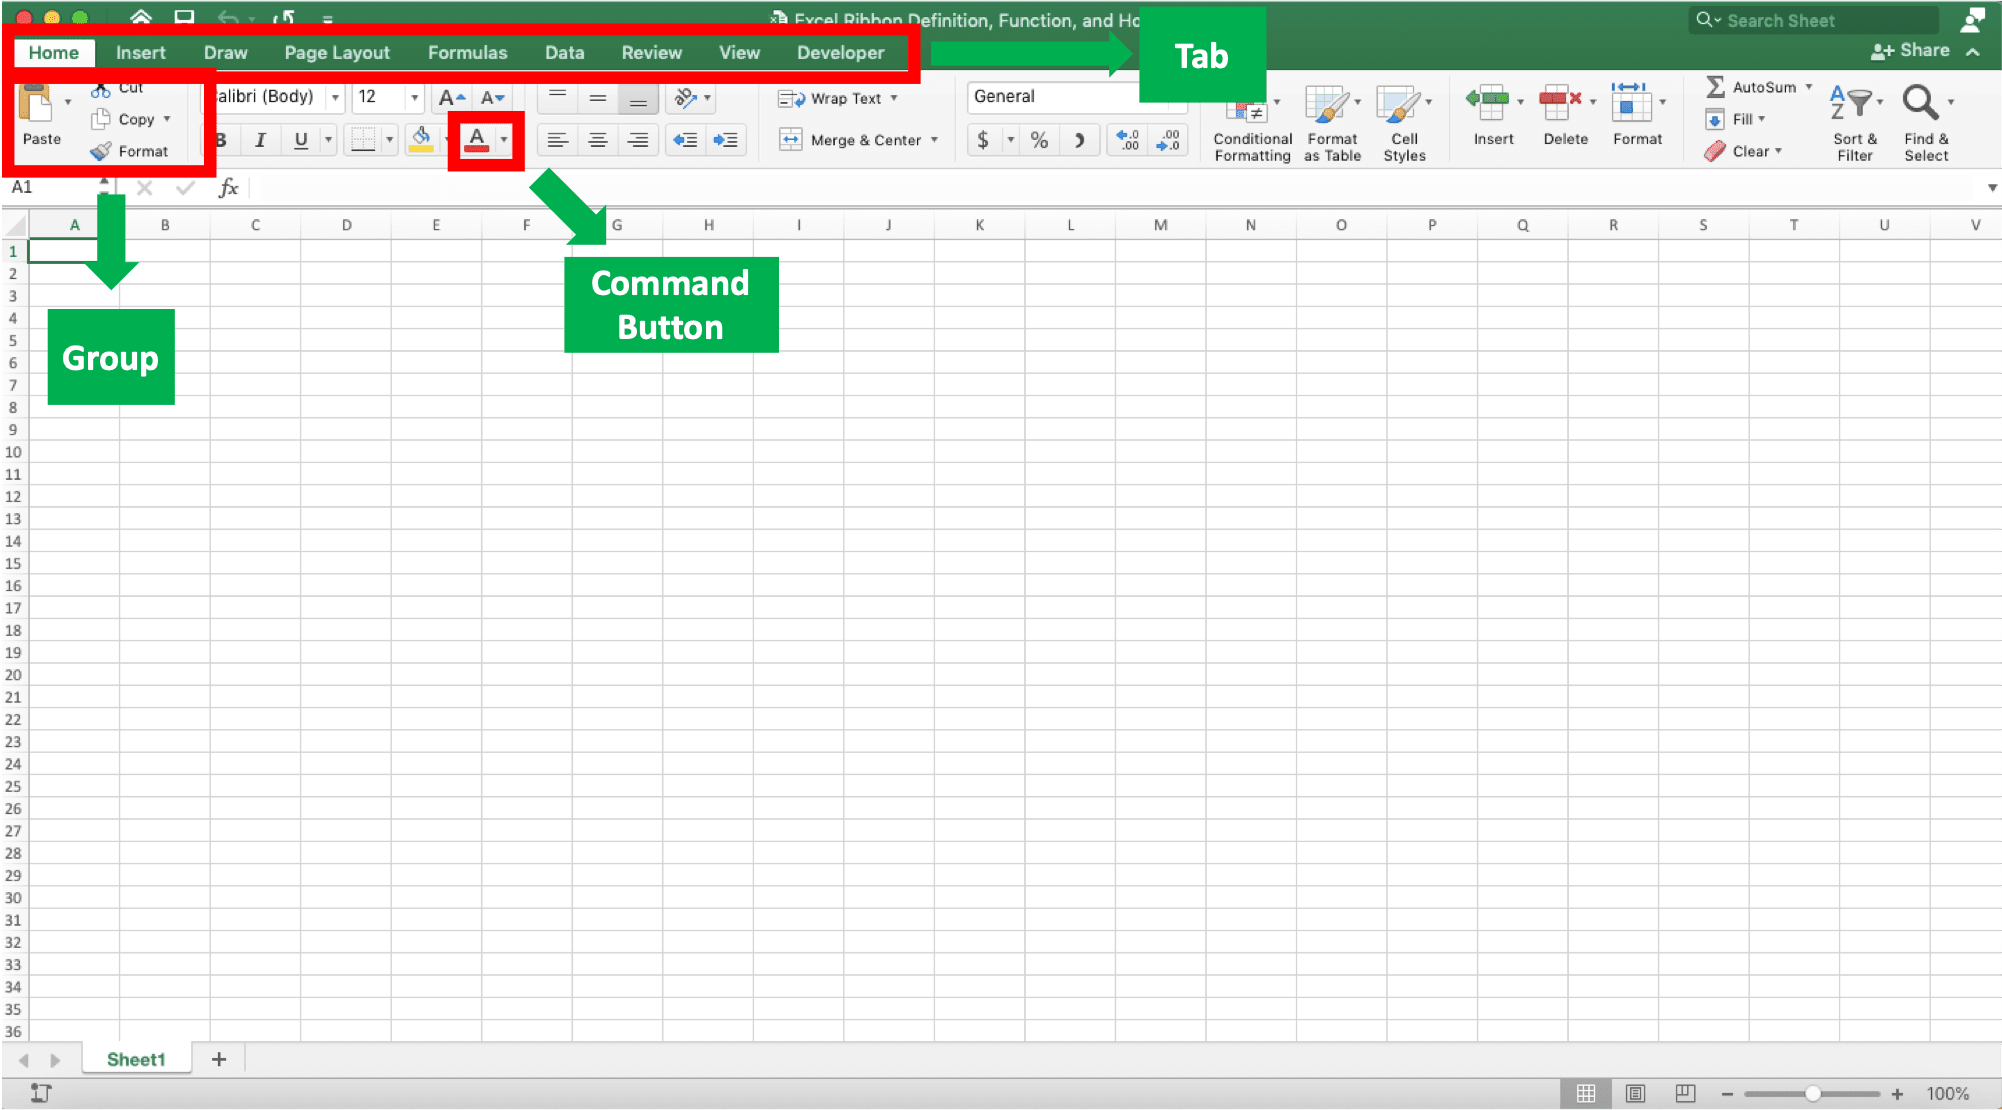Open the Developer tab
The image size is (2002, 1110).
click(840, 53)
